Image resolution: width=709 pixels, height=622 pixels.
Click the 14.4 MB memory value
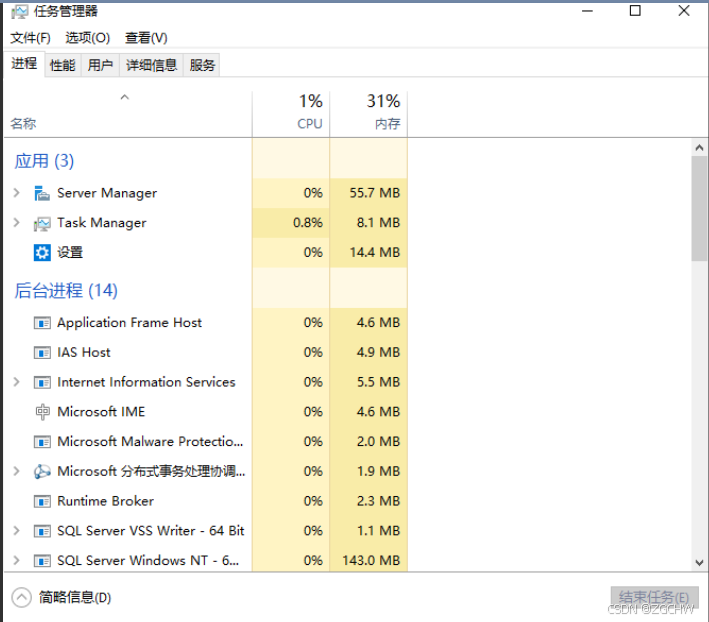coord(375,252)
